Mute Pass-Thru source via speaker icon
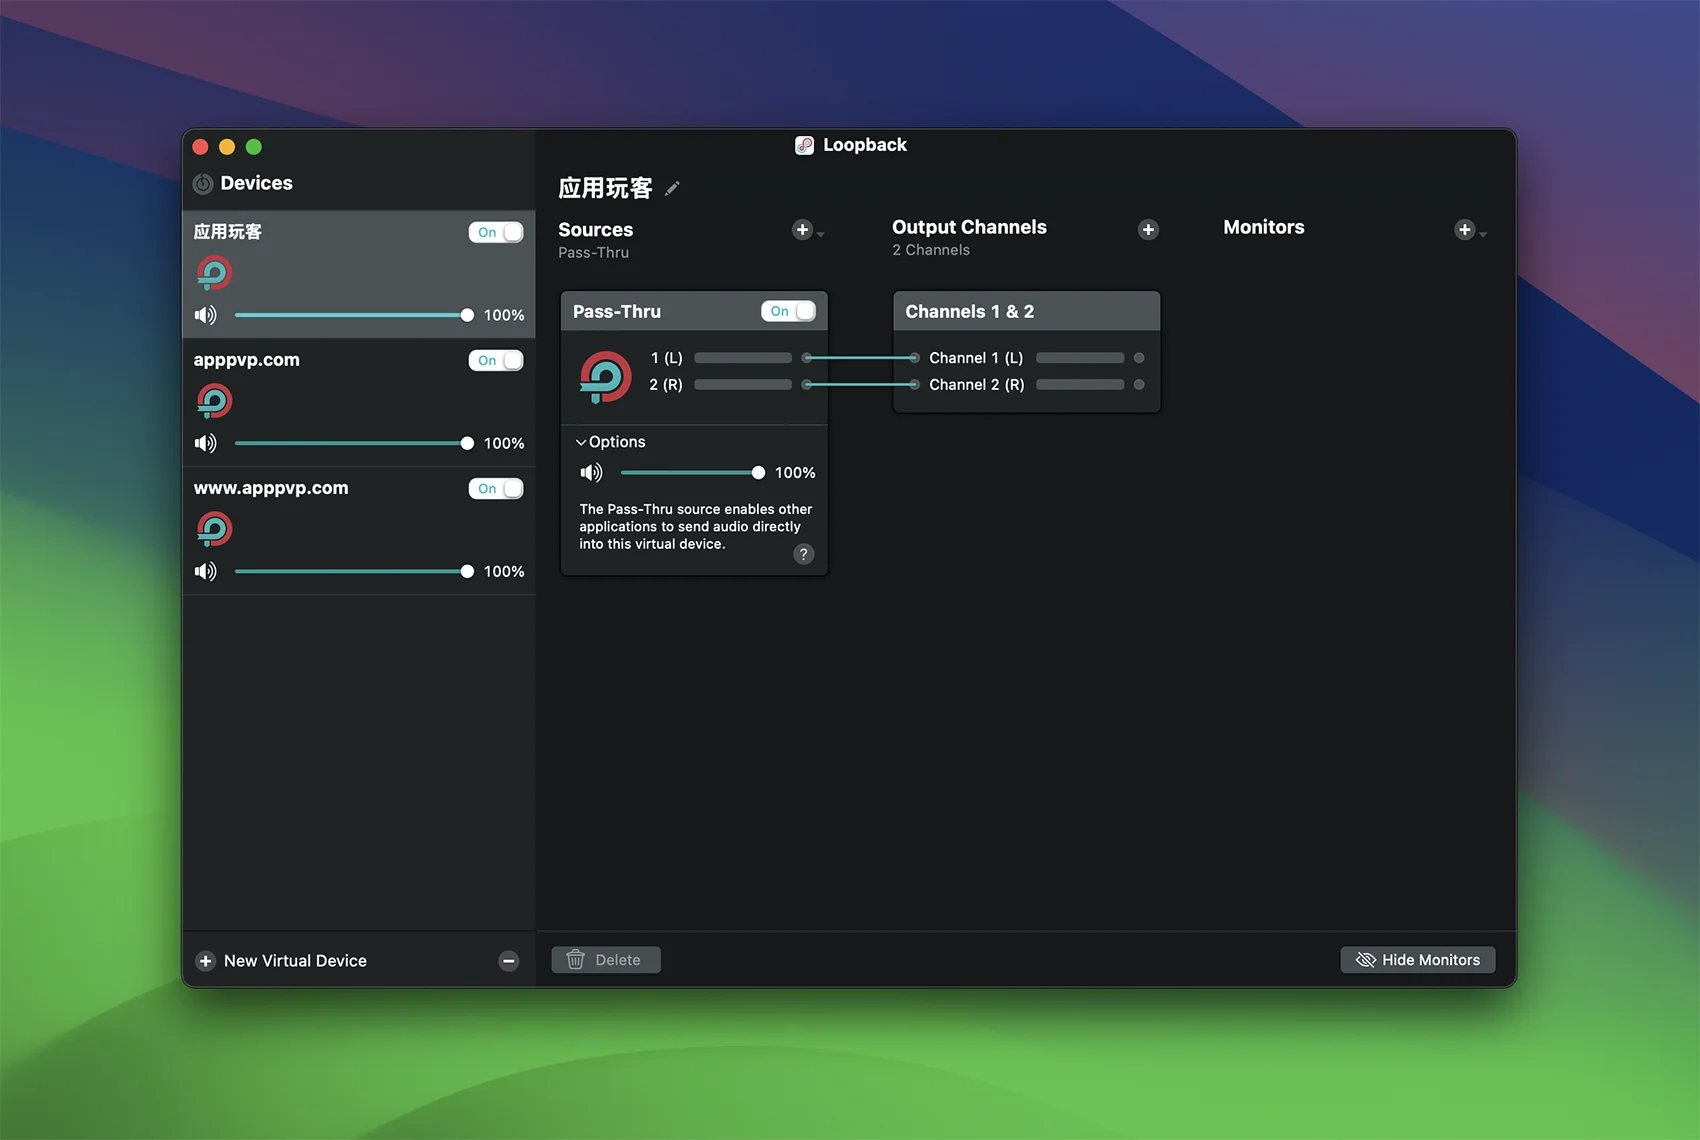Image resolution: width=1700 pixels, height=1140 pixels. coord(591,472)
